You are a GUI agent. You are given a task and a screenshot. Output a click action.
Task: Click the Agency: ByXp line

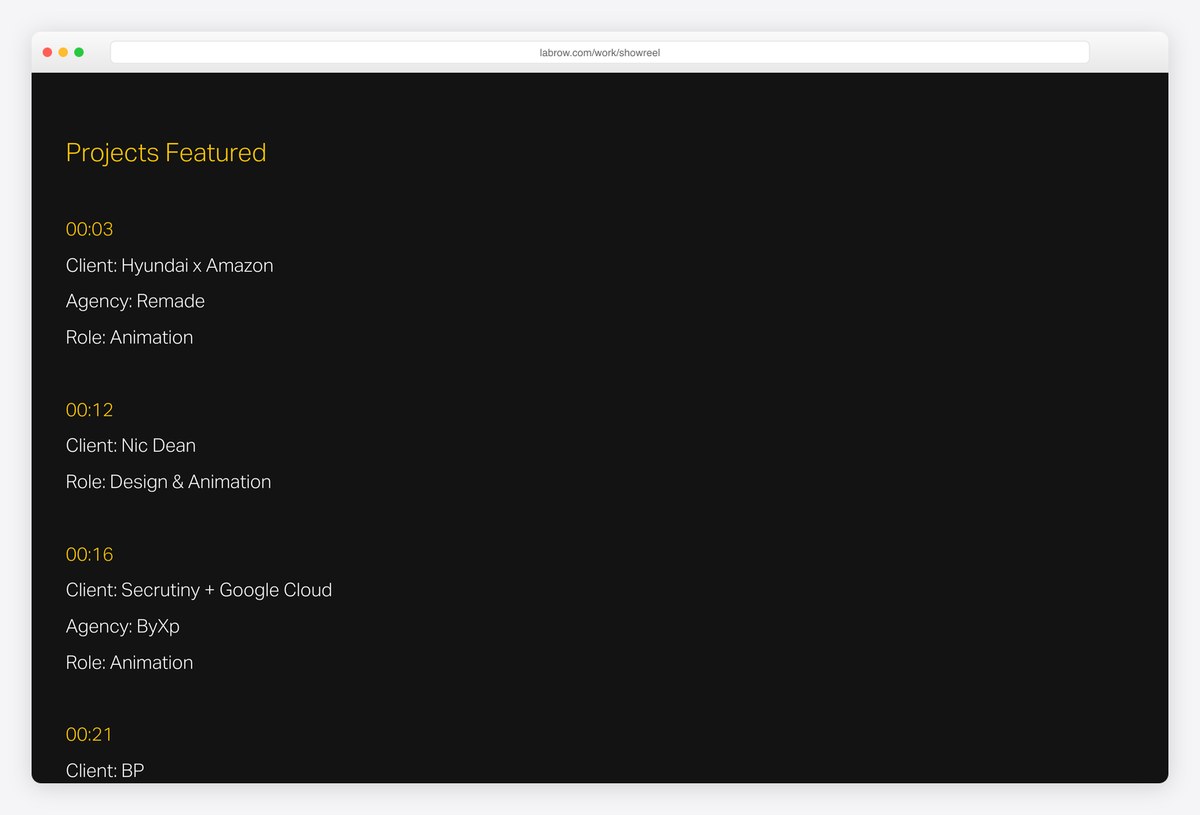point(123,626)
